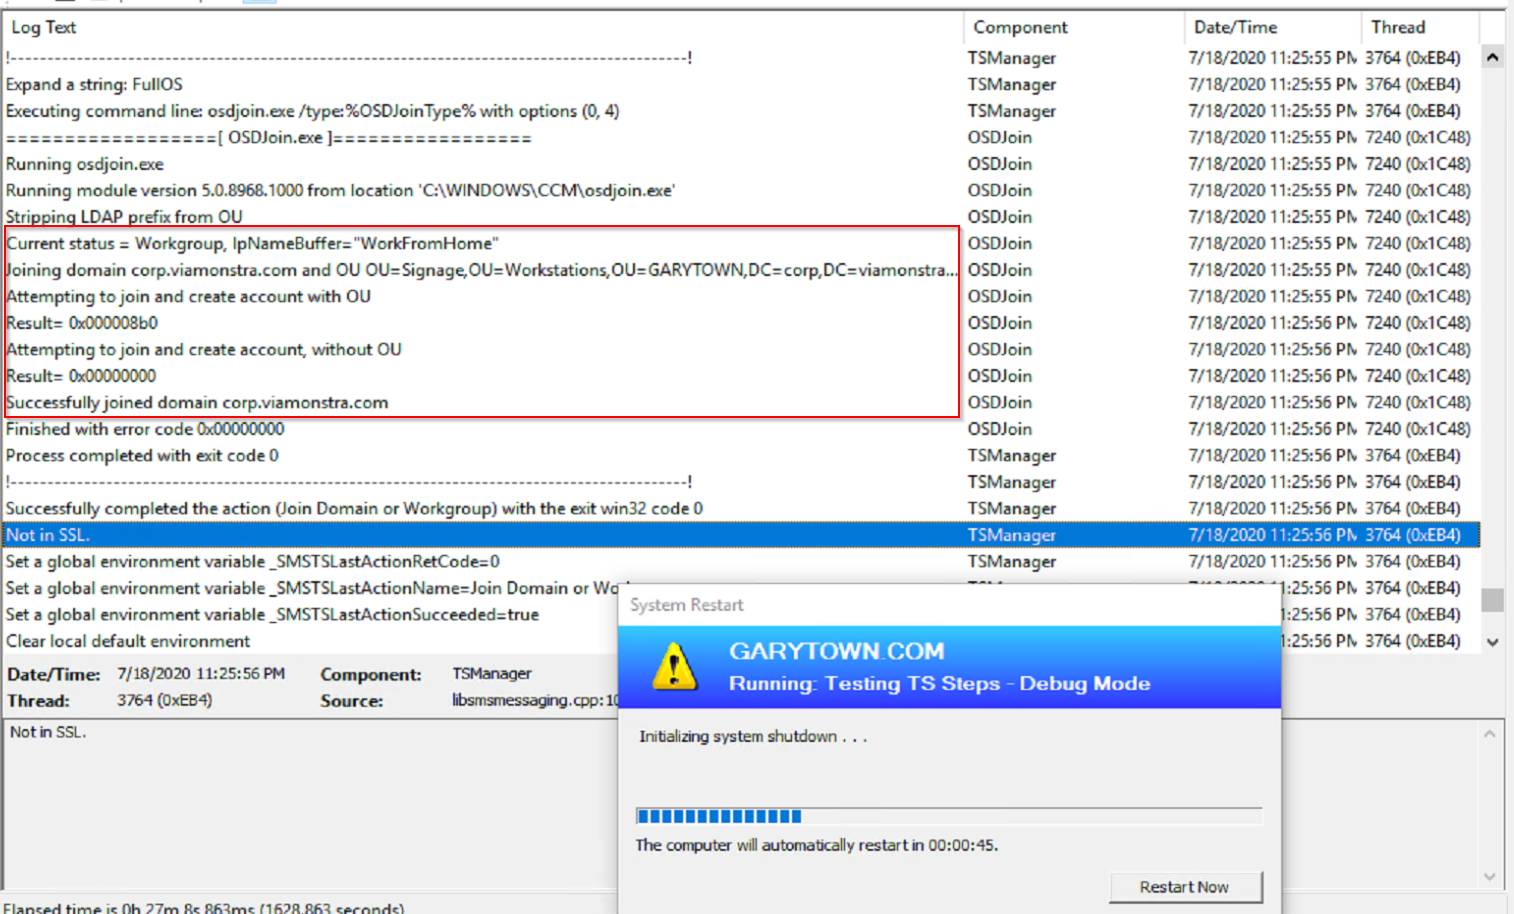
Task: Click the Date/Time column header
Action: tap(1235, 28)
